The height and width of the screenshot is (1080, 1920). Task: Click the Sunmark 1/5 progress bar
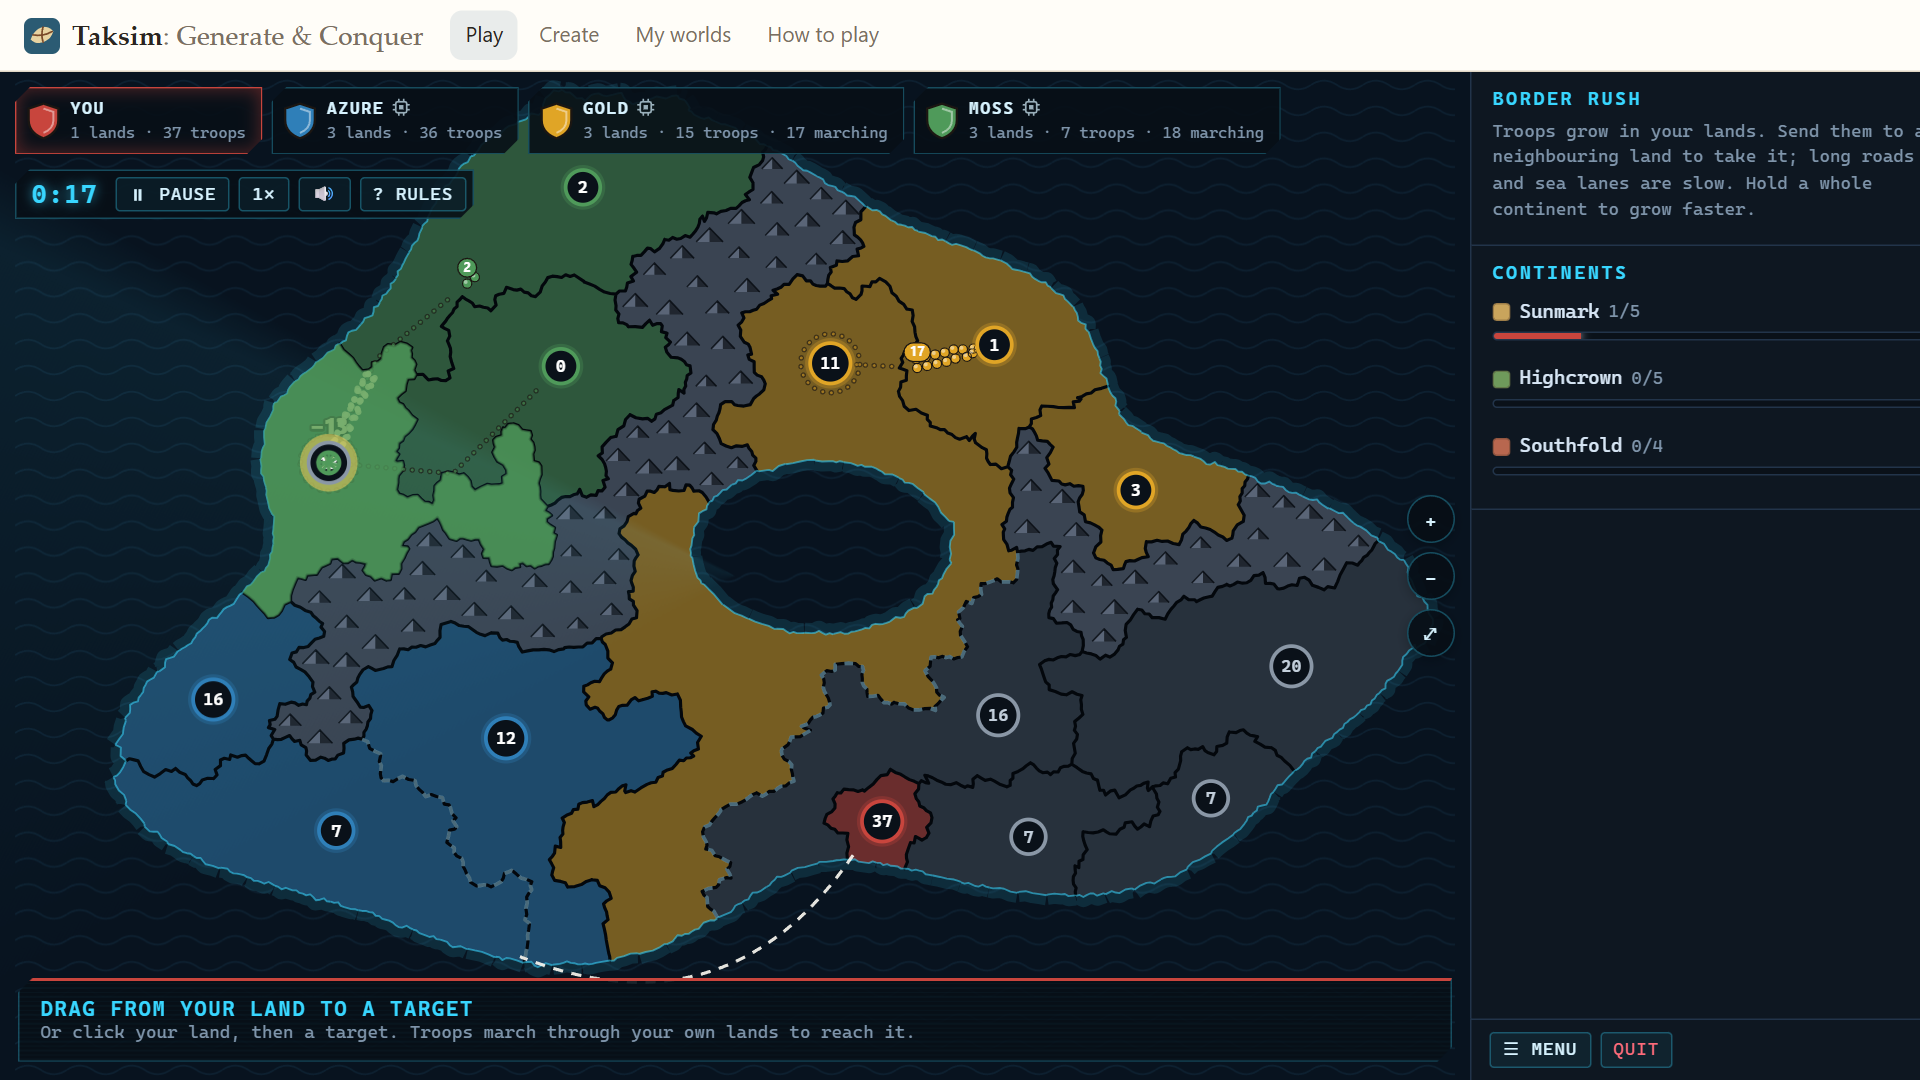pos(1706,336)
